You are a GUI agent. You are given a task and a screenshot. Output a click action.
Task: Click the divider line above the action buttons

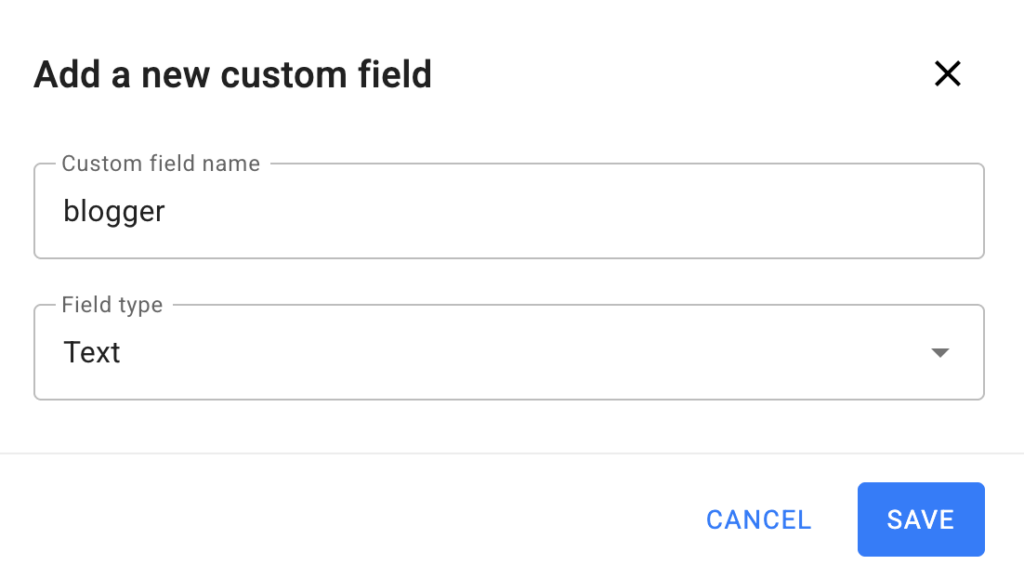coord(512,454)
